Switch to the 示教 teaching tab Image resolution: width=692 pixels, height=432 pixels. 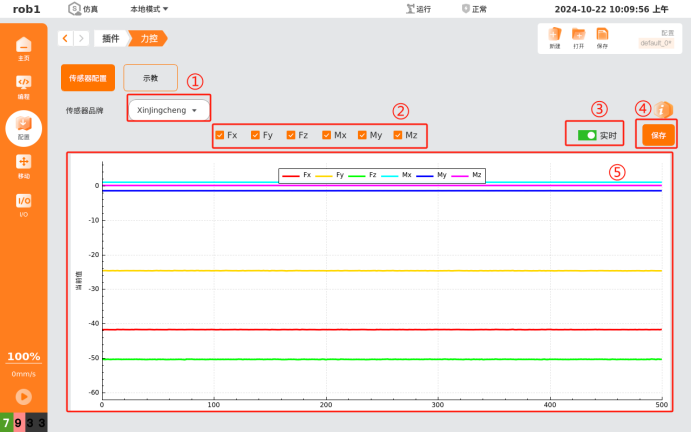point(150,78)
